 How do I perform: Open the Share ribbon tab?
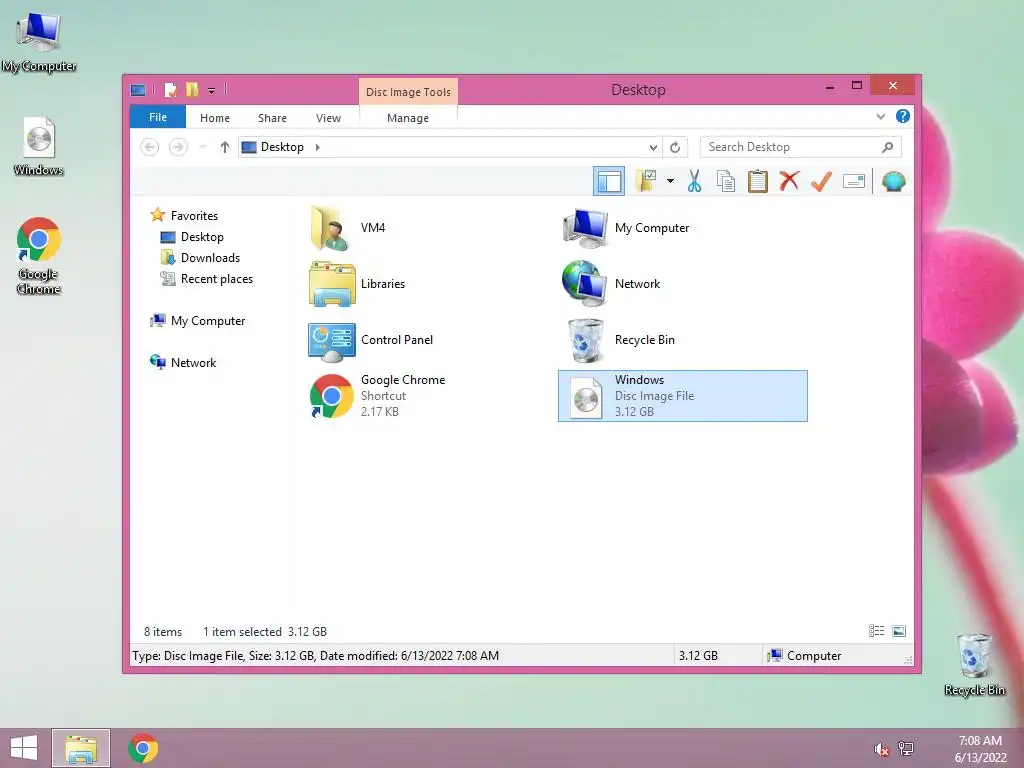[x=272, y=118]
